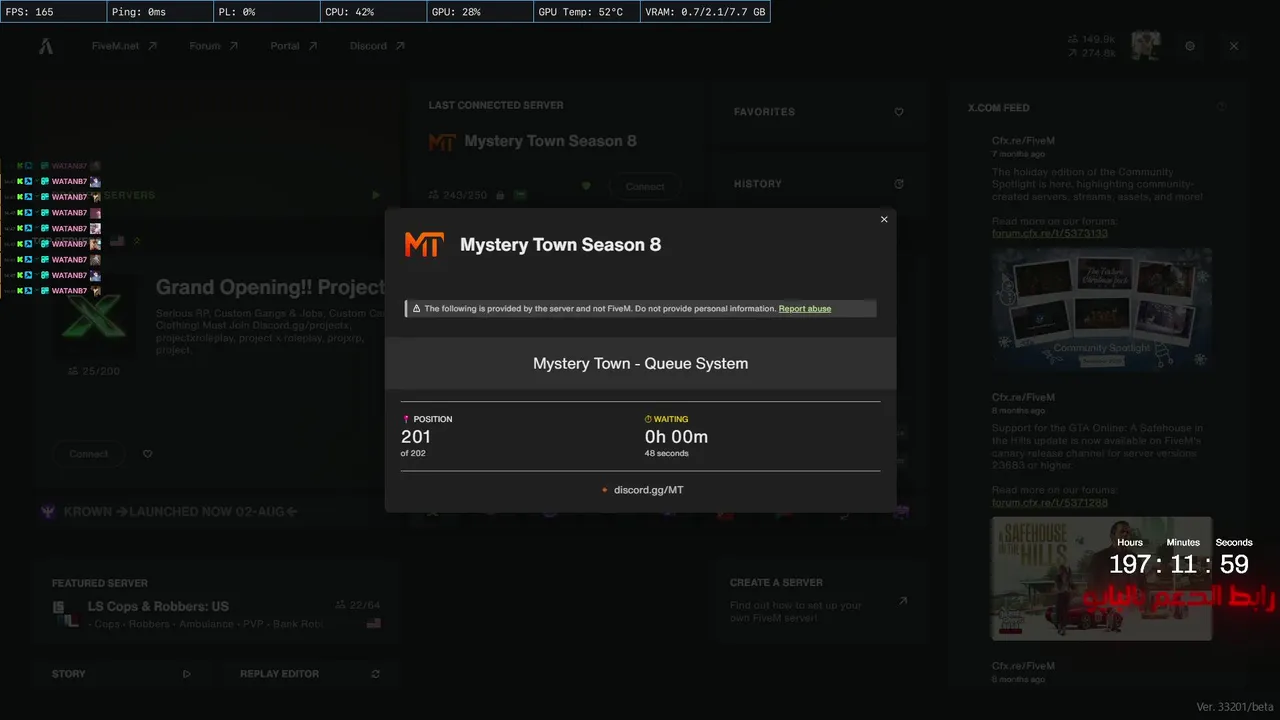Click the 'Ver. 33201/beta' version text
1280x720 pixels.
(1236, 707)
